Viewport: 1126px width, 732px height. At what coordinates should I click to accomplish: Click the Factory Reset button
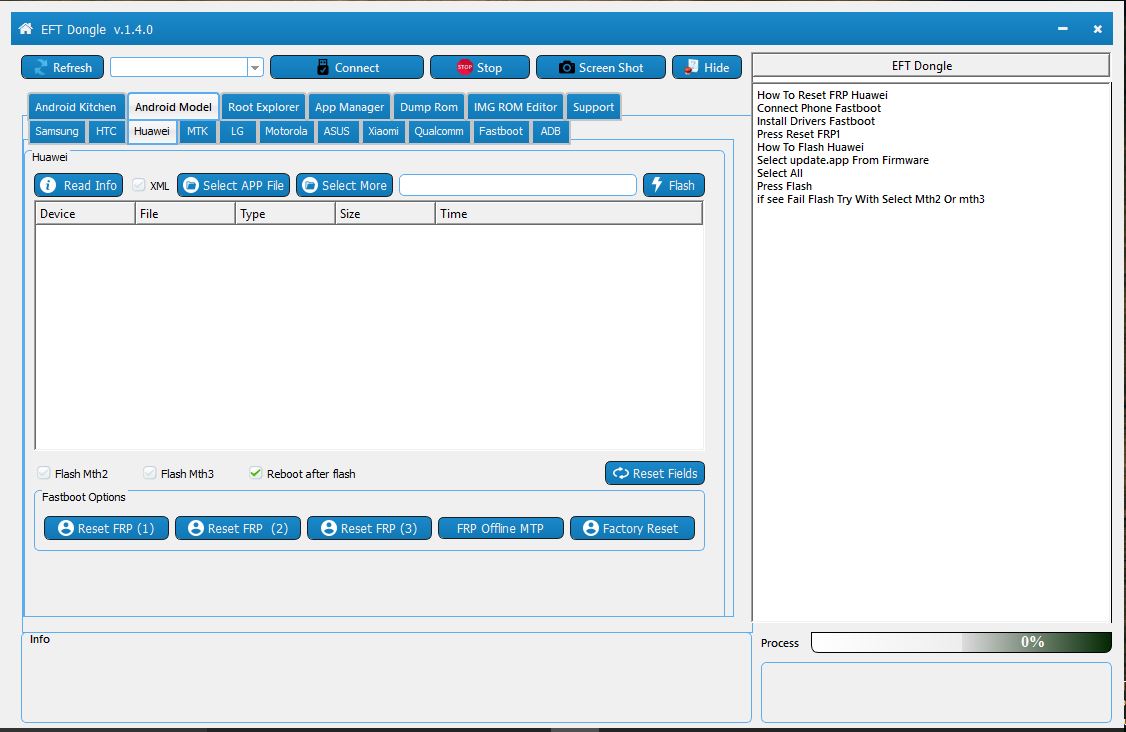[x=633, y=528]
